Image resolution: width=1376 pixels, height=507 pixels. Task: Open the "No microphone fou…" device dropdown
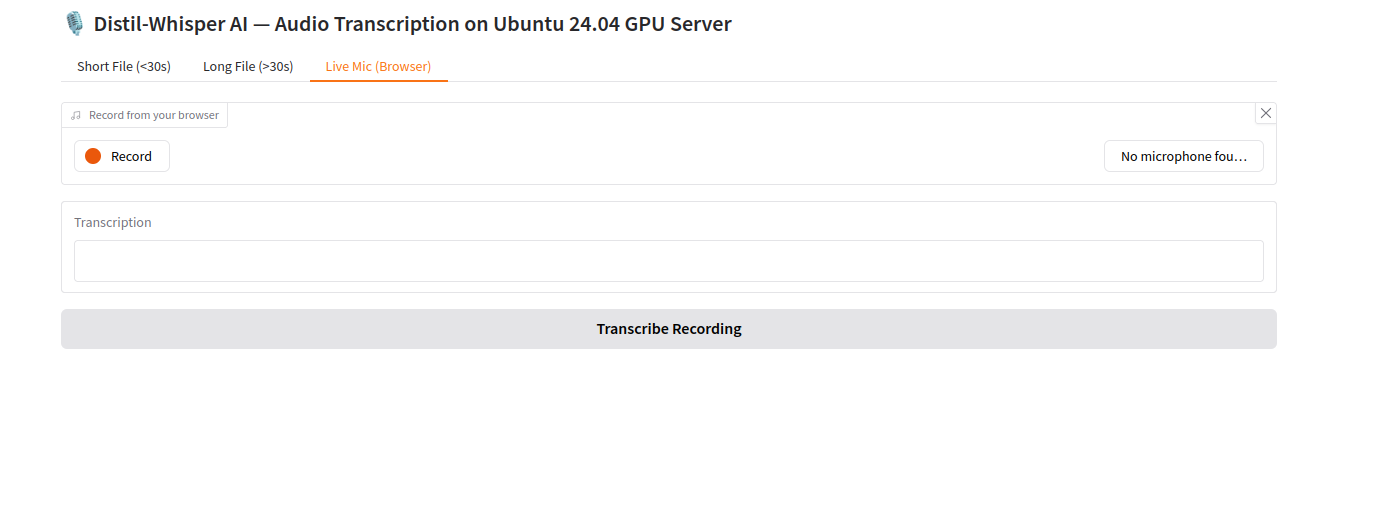(1183, 156)
